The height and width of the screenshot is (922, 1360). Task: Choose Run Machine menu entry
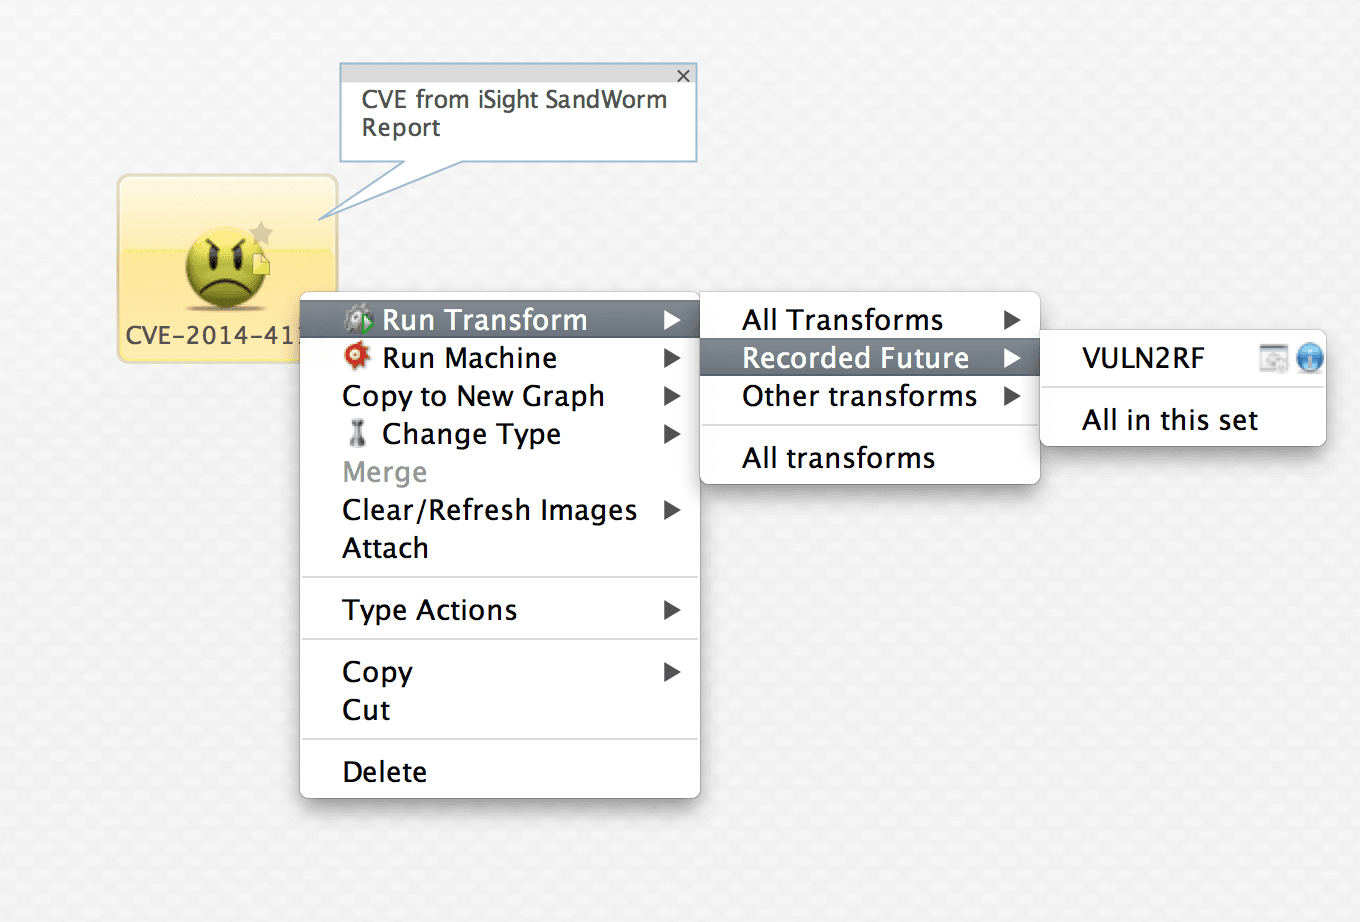point(500,357)
